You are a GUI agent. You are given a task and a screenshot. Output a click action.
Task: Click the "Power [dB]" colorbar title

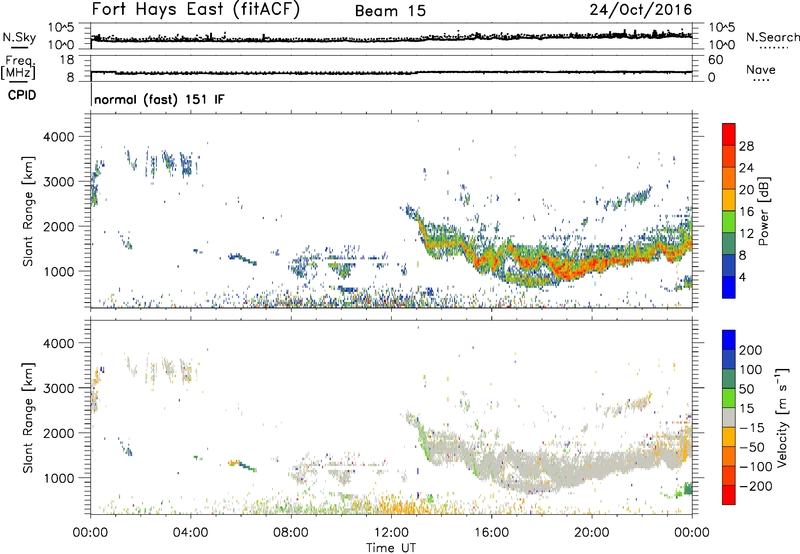[764, 211]
